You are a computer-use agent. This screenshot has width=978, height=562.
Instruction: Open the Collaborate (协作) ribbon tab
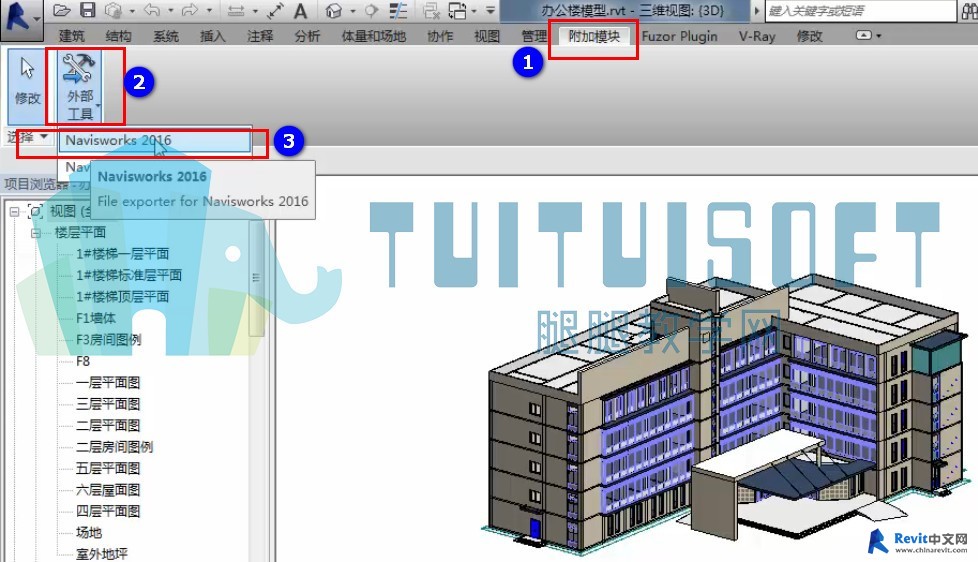pyautogui.click(x=440, y=36)
